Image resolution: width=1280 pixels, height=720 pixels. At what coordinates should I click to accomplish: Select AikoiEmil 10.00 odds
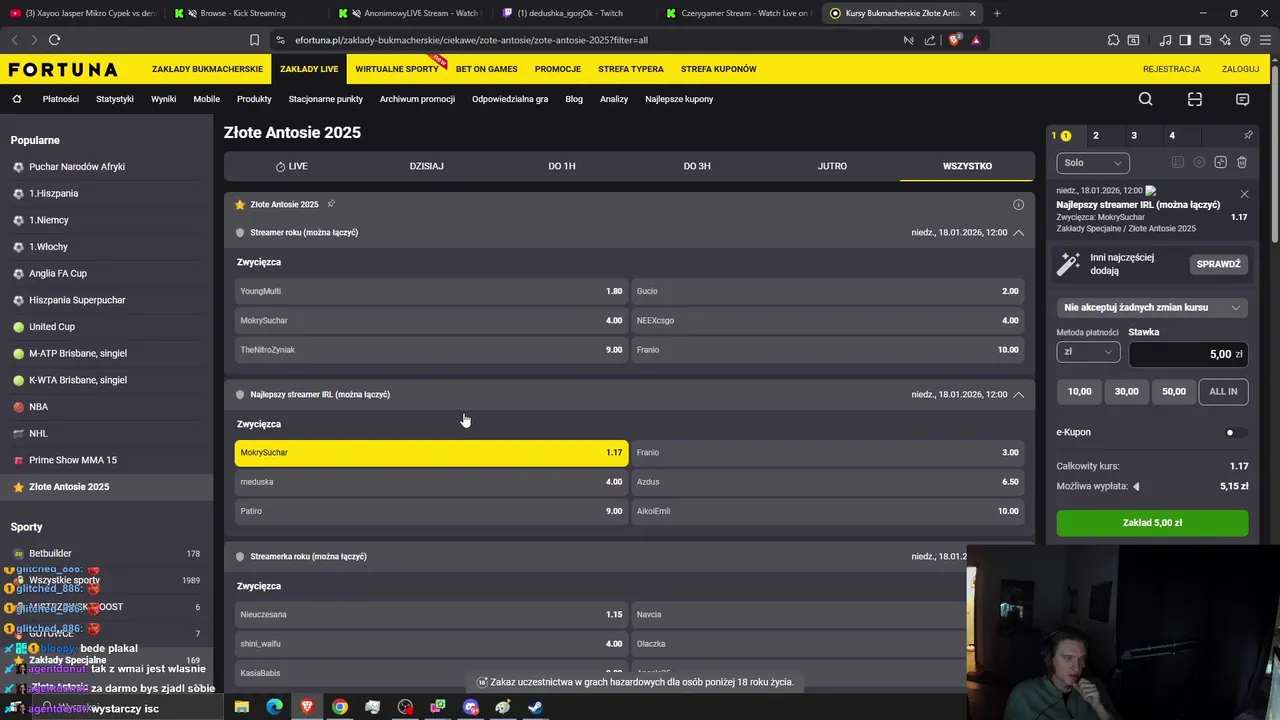pos(828,511)
